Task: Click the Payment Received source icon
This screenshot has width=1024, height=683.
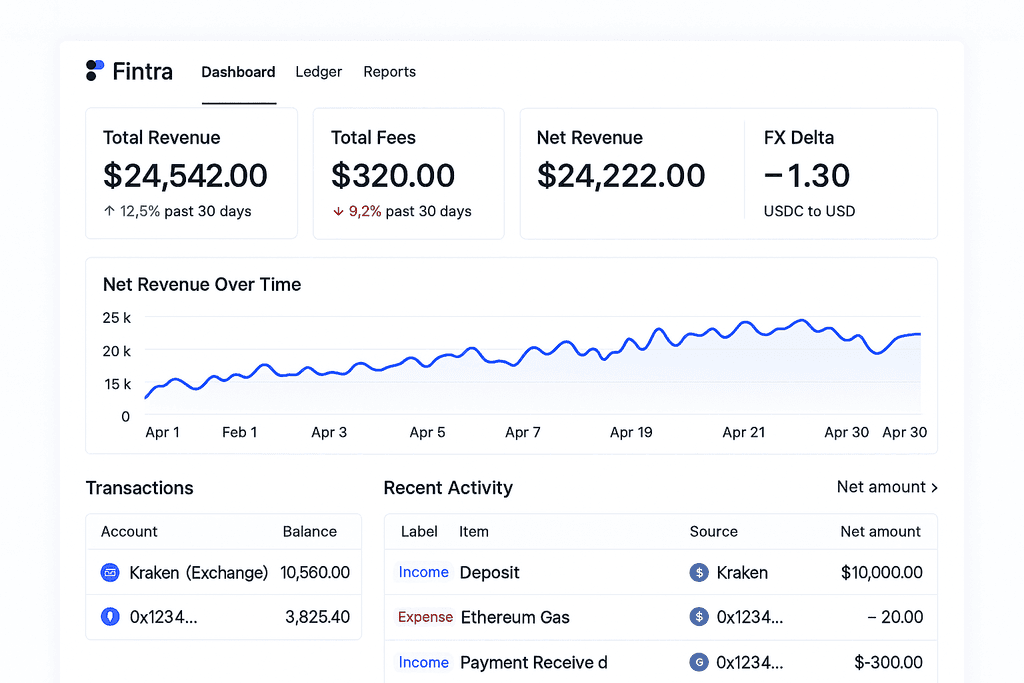Action: point(699,662)
